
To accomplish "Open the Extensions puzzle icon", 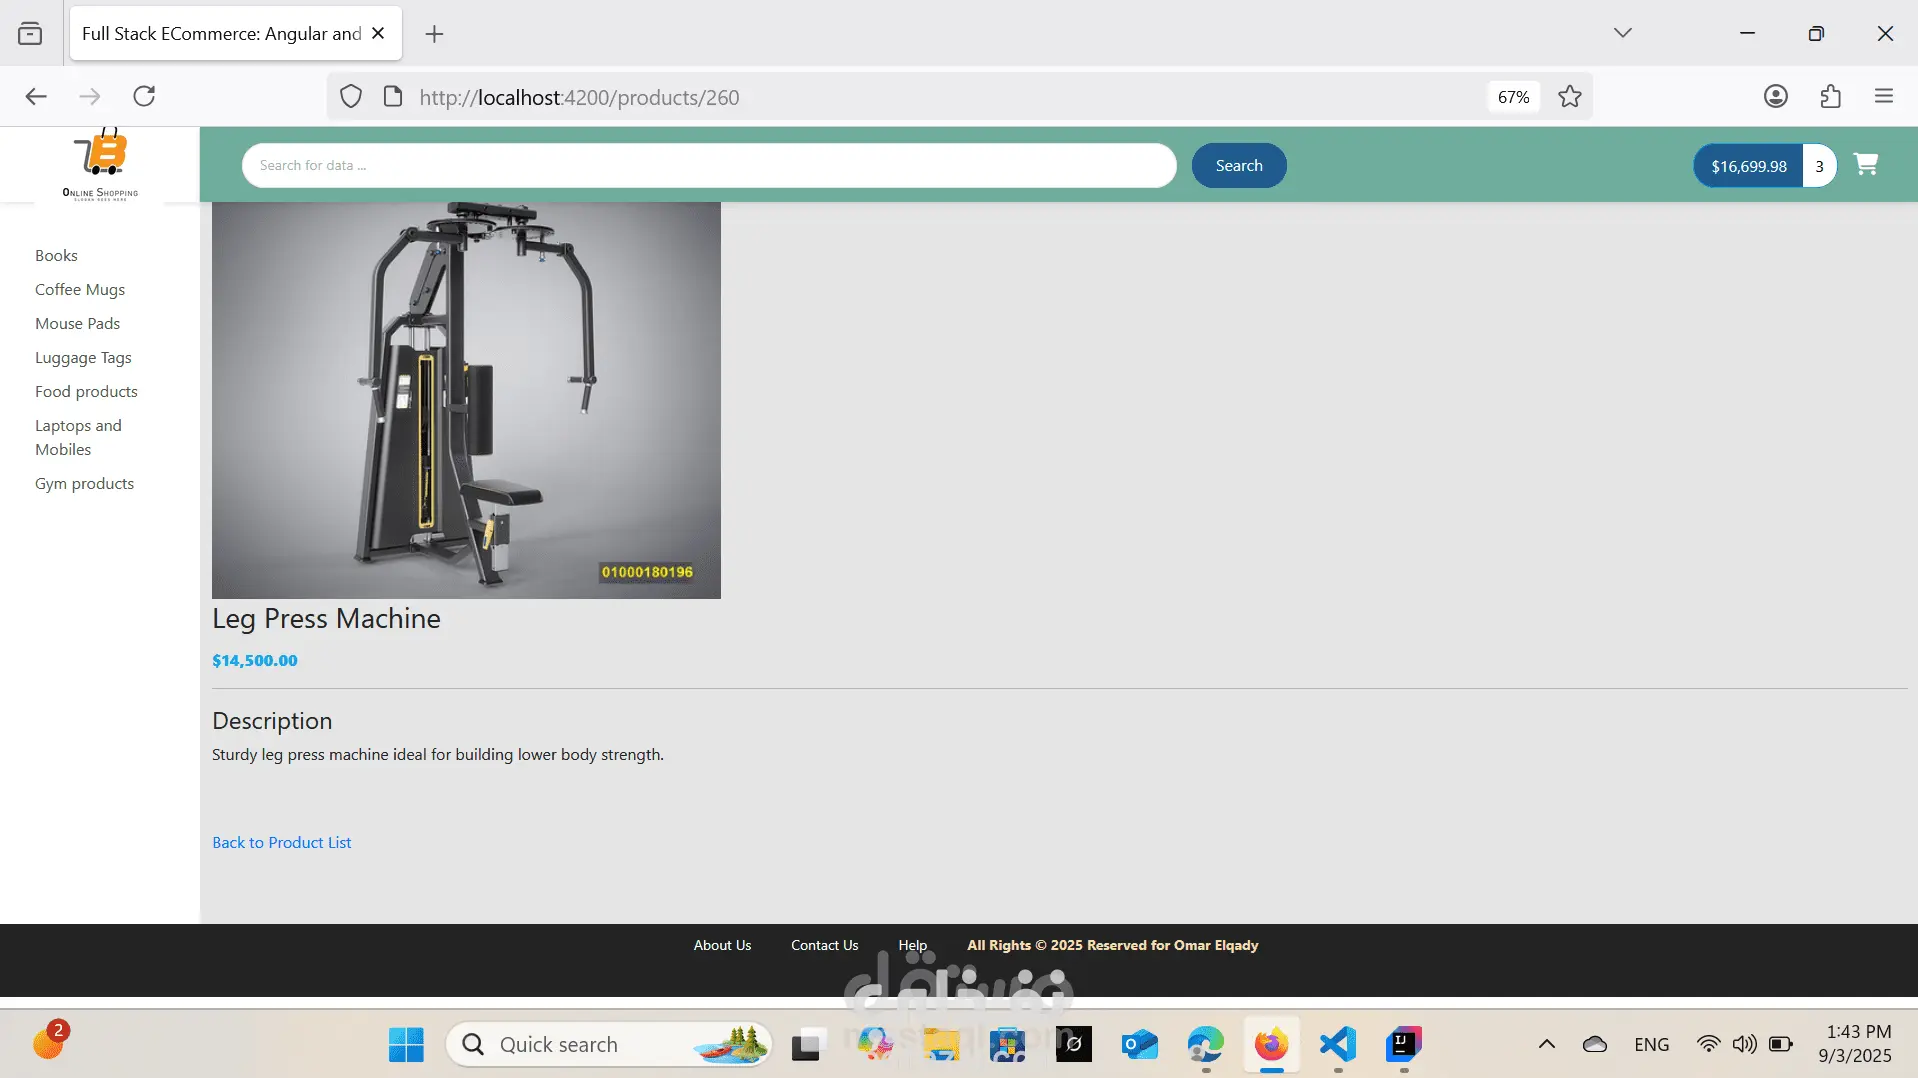I will click(1830, 96).
